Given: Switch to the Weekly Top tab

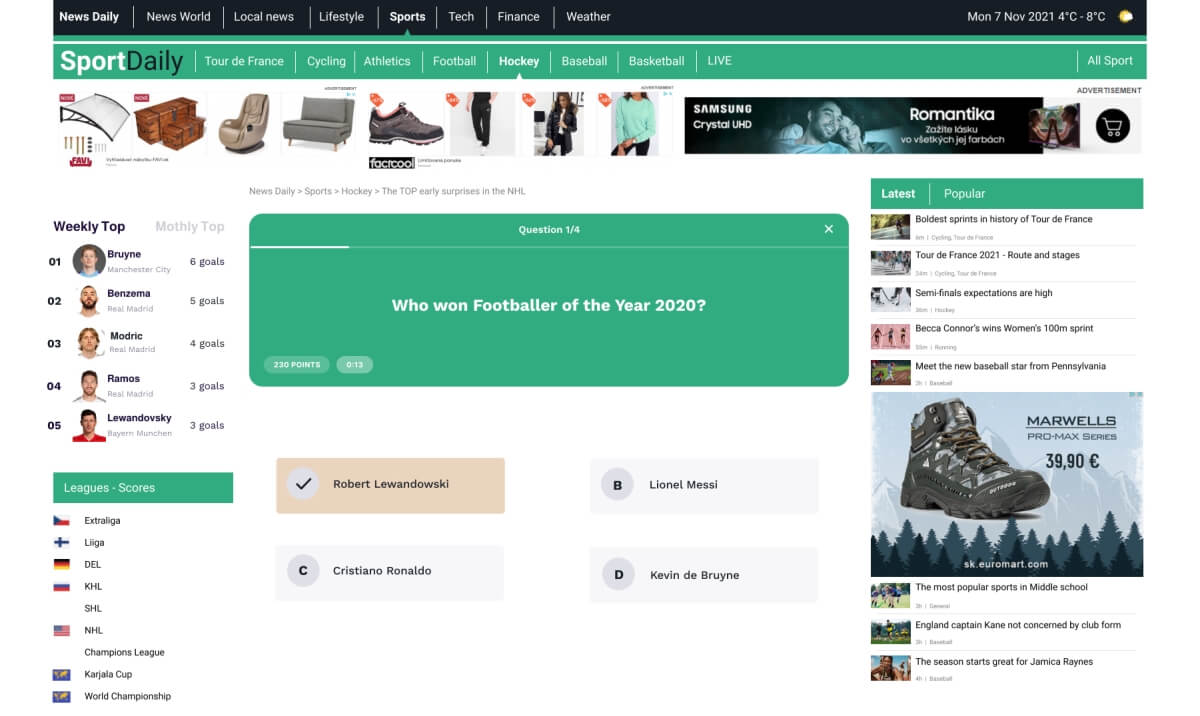Looking at the screenshot, I should click(89, 226).
